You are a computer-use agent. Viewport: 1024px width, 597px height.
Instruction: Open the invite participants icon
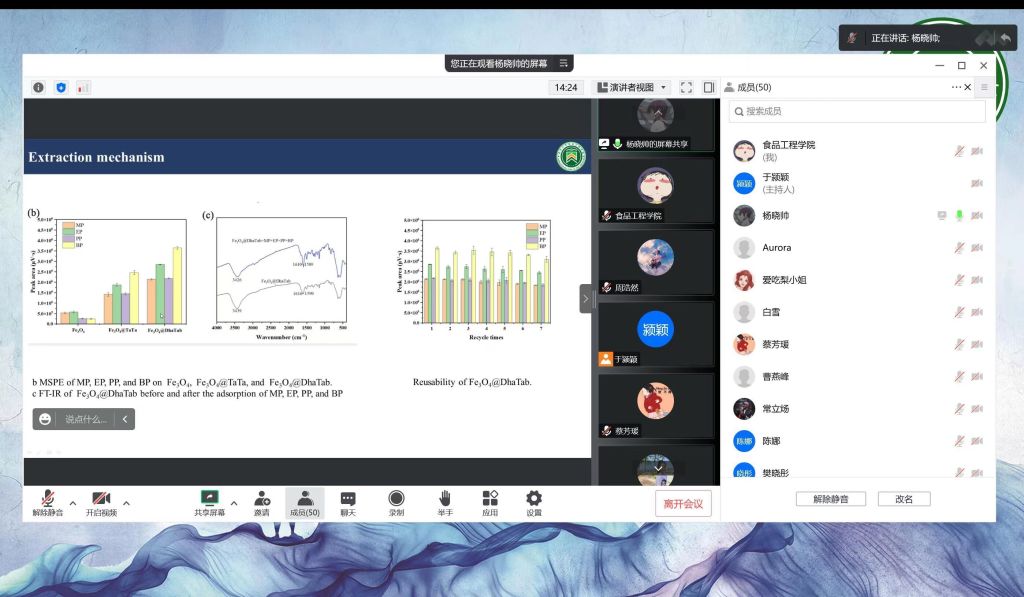point(261,498)
